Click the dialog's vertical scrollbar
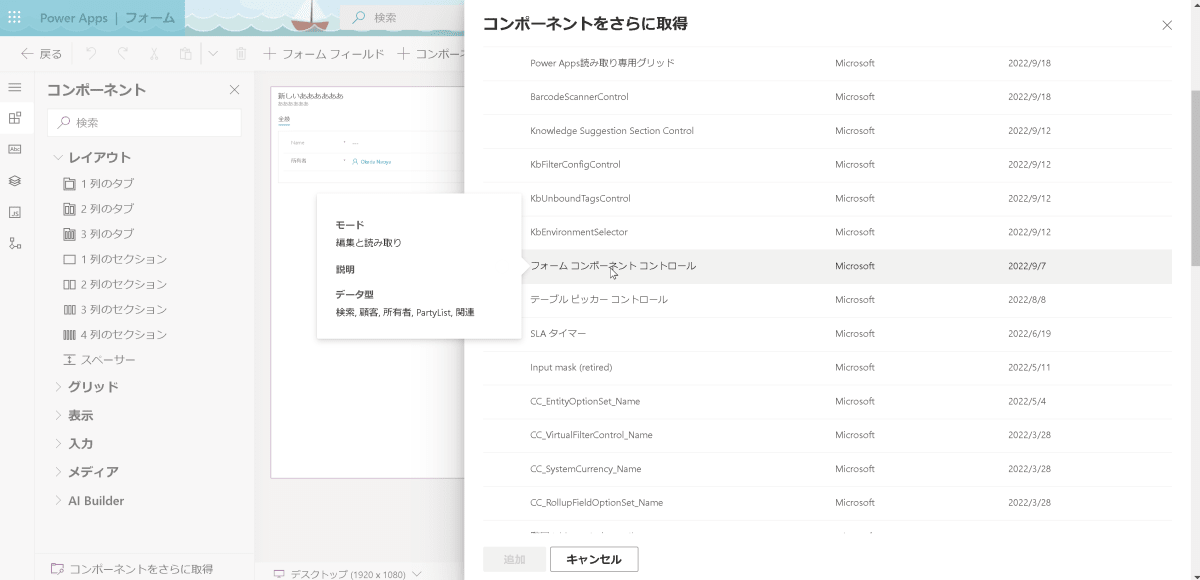 1195,178
